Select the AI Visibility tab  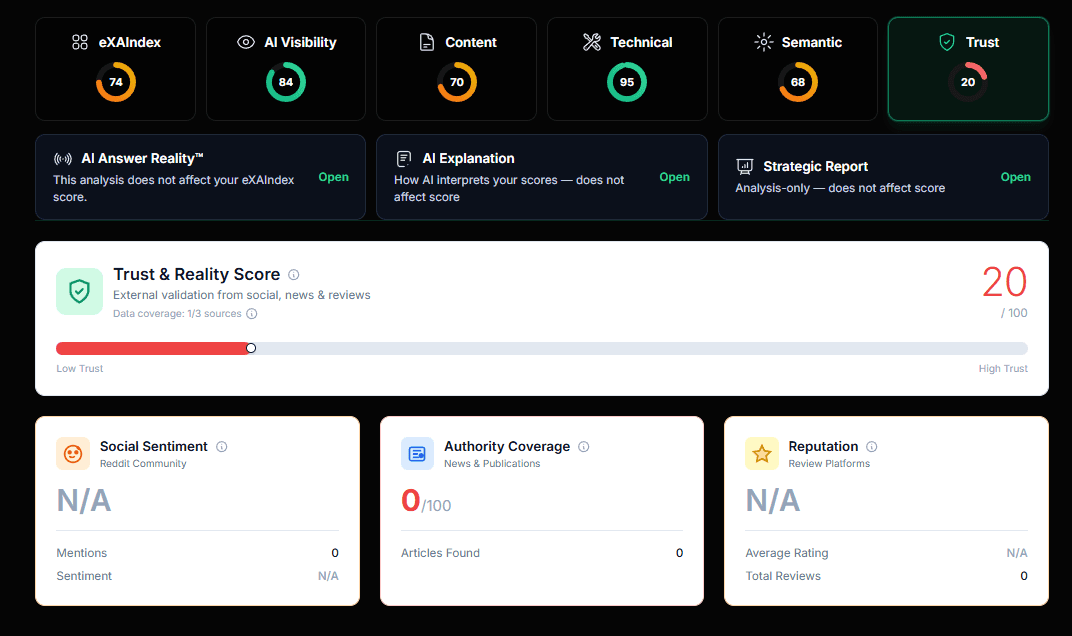click(286, 68)
